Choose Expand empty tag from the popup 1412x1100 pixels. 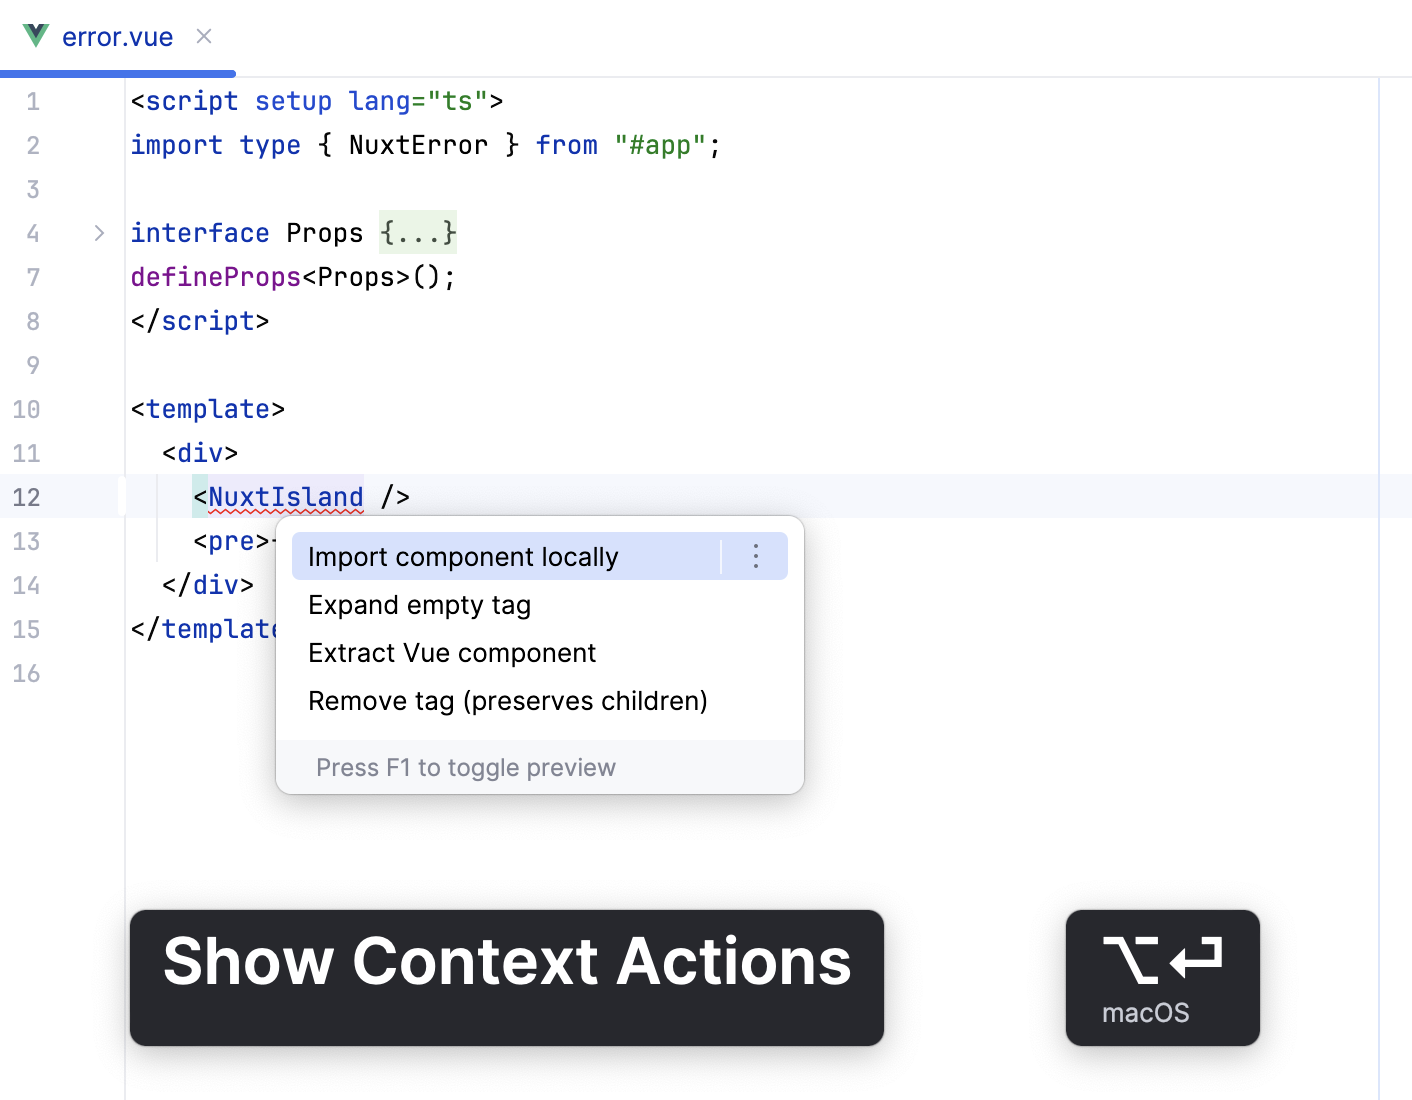click(x=419, y=604)
